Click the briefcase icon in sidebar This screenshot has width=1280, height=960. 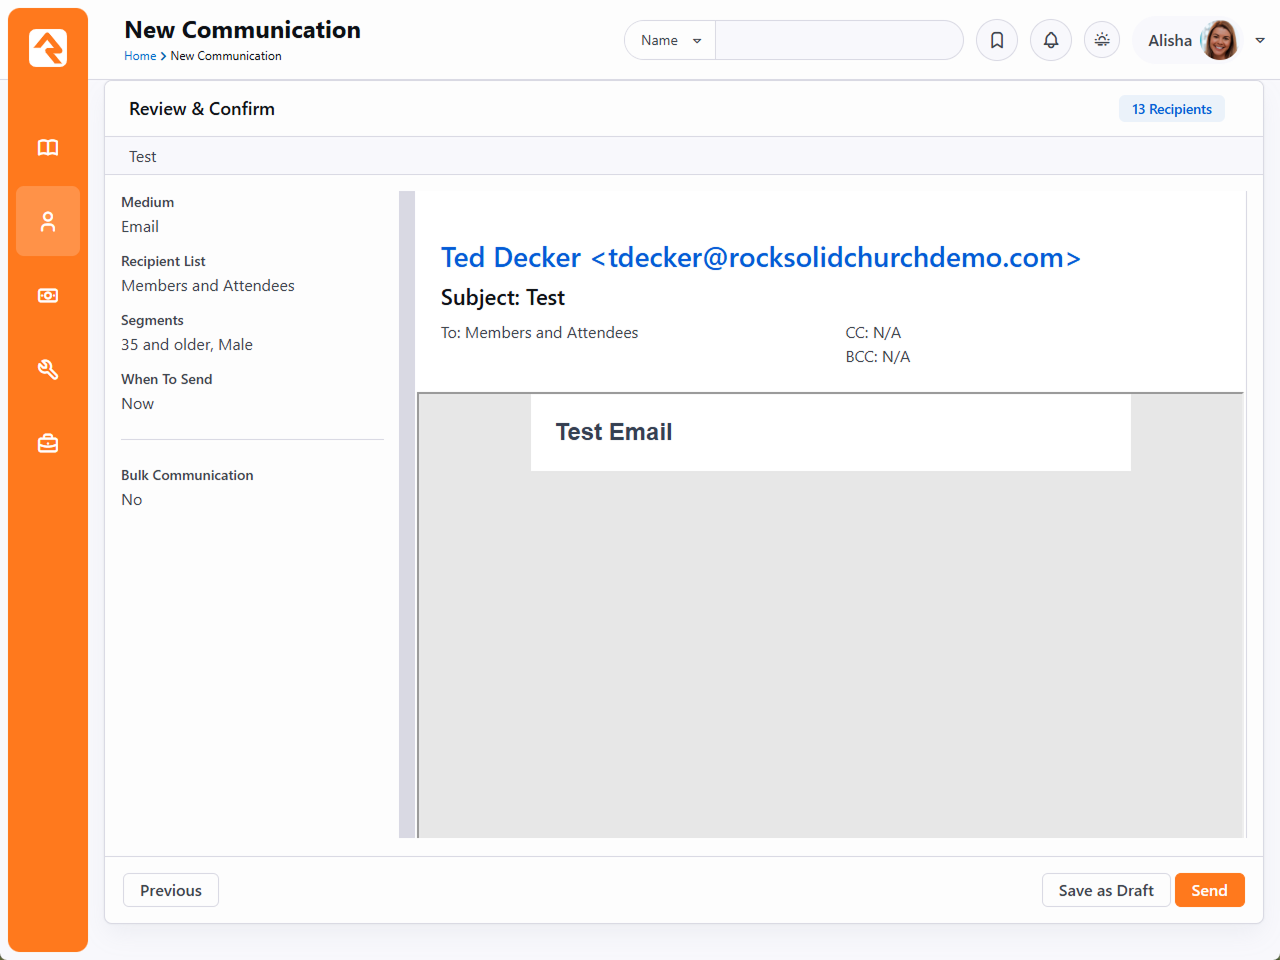tap(48, 444)
